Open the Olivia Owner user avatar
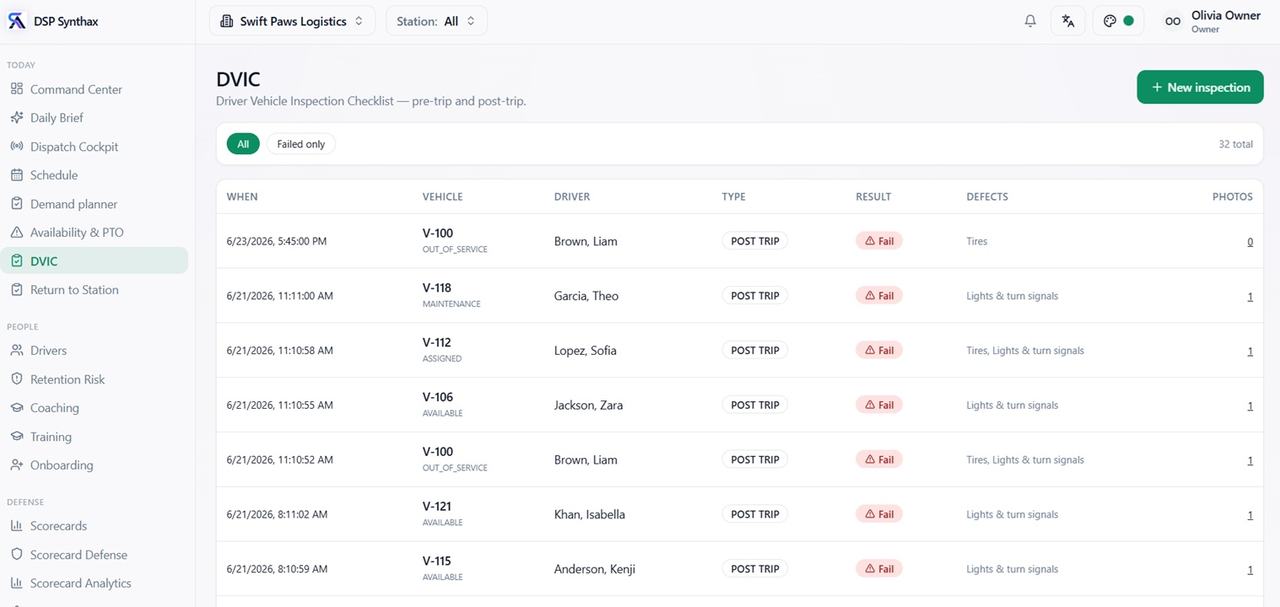Viewport: 1280px width, 607px height. (1173, 21)
